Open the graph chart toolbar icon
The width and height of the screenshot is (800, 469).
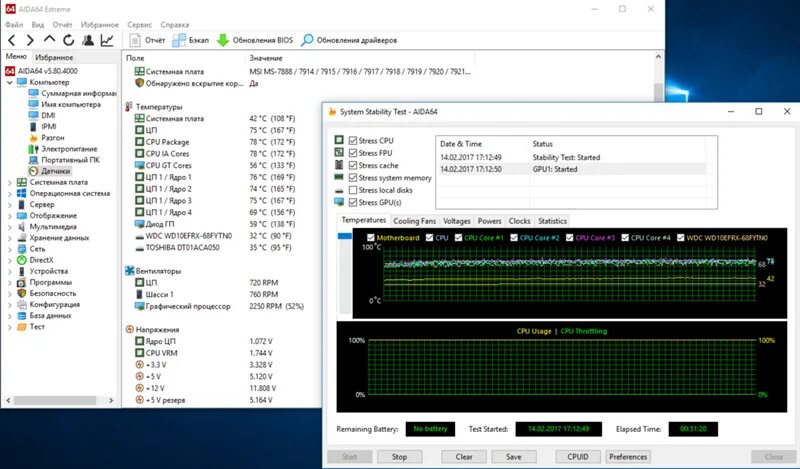click(x=107, y=40)
